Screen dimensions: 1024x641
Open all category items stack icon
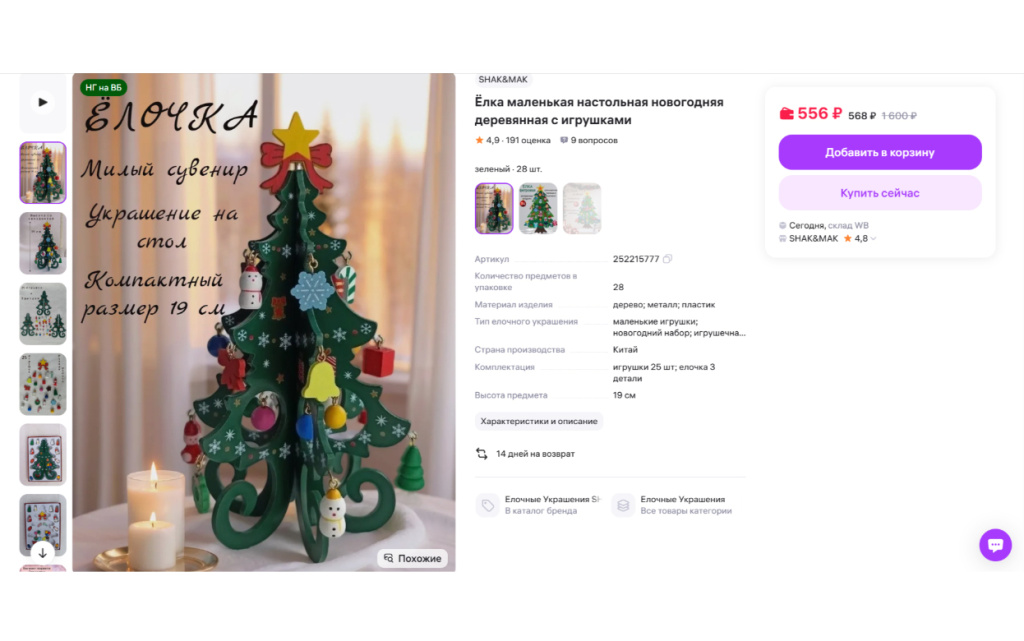pyautogui.click(x=623, y=505)
